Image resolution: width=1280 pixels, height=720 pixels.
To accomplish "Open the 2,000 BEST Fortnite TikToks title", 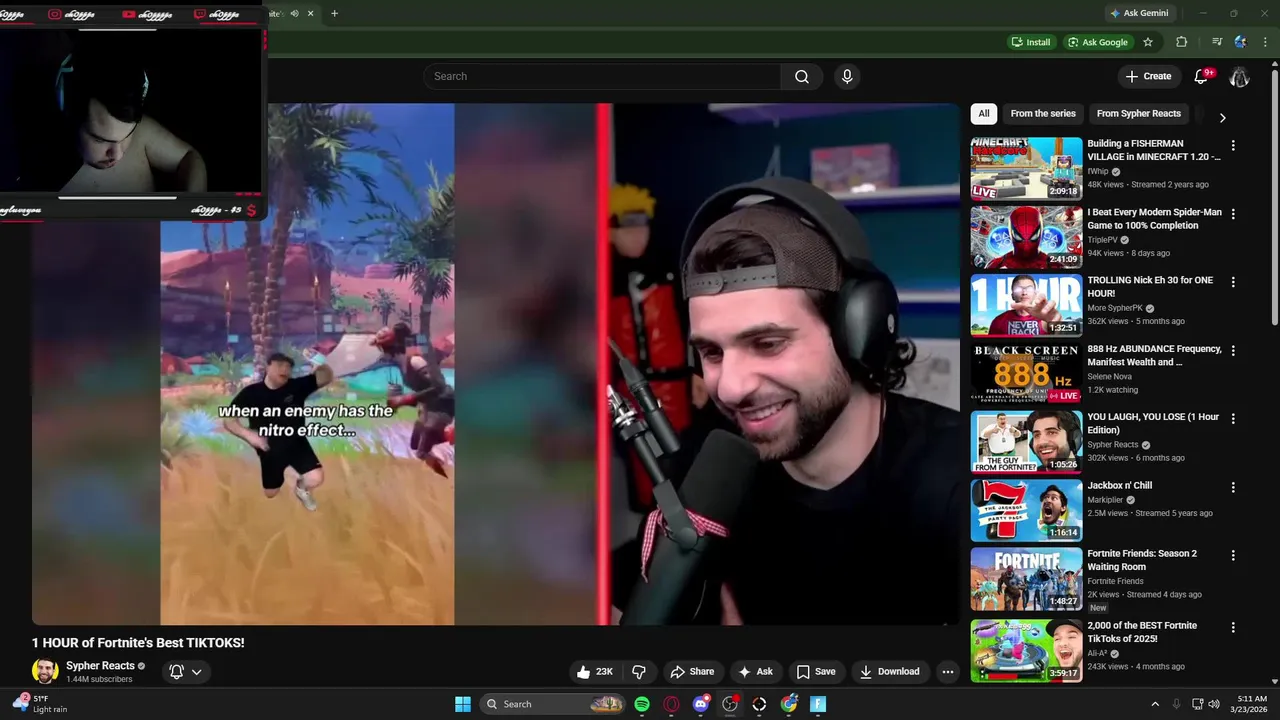I will click(x=1142, y=632).
